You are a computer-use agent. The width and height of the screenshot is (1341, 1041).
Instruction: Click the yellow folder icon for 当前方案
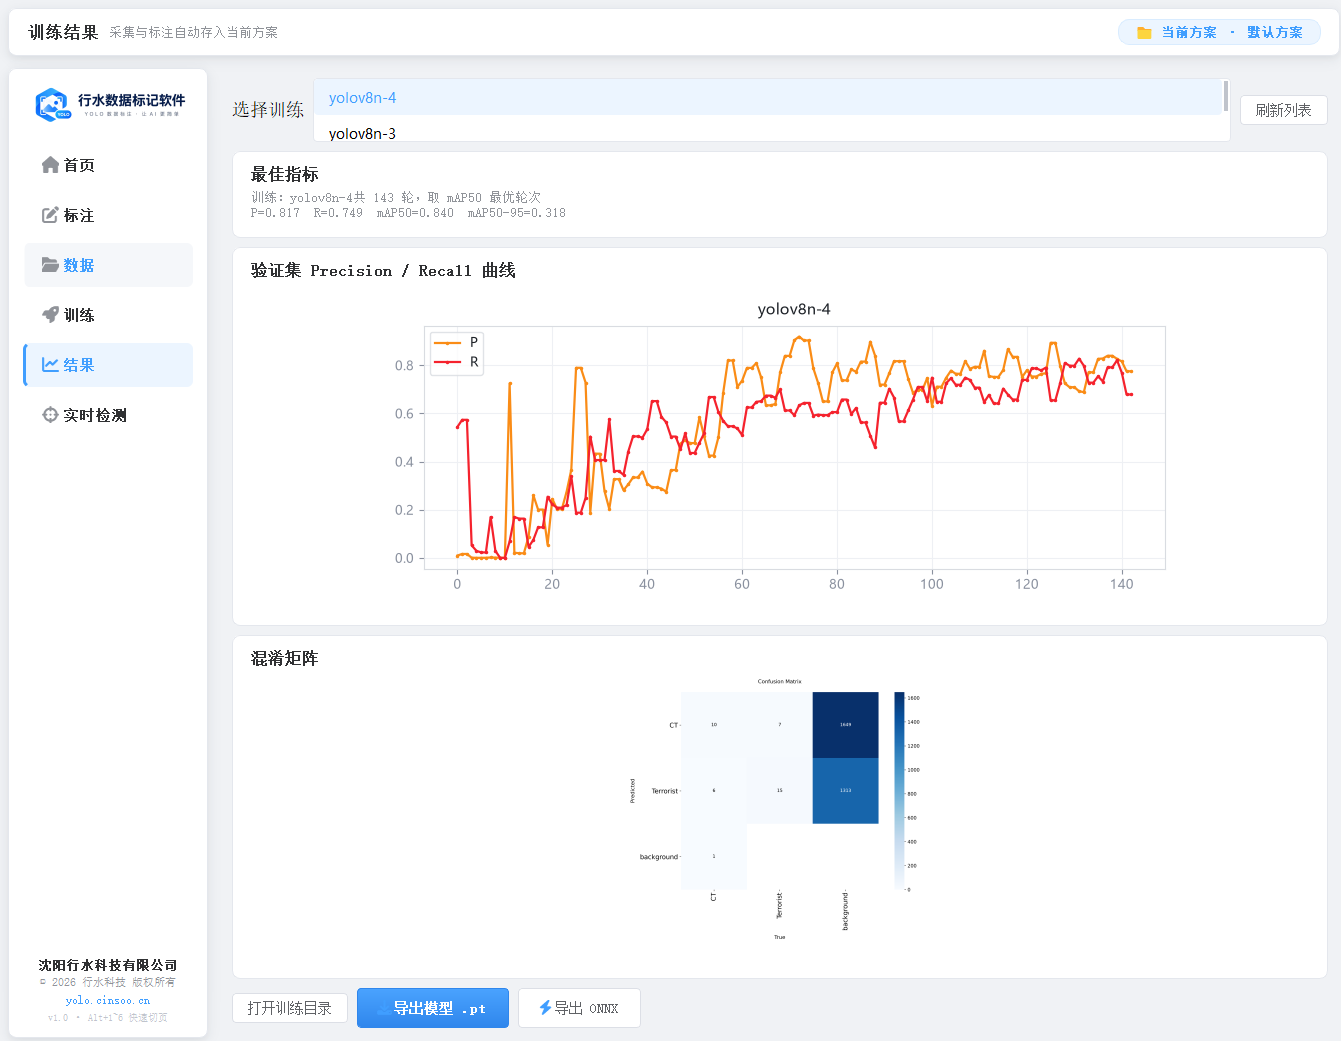[1144, 33]
